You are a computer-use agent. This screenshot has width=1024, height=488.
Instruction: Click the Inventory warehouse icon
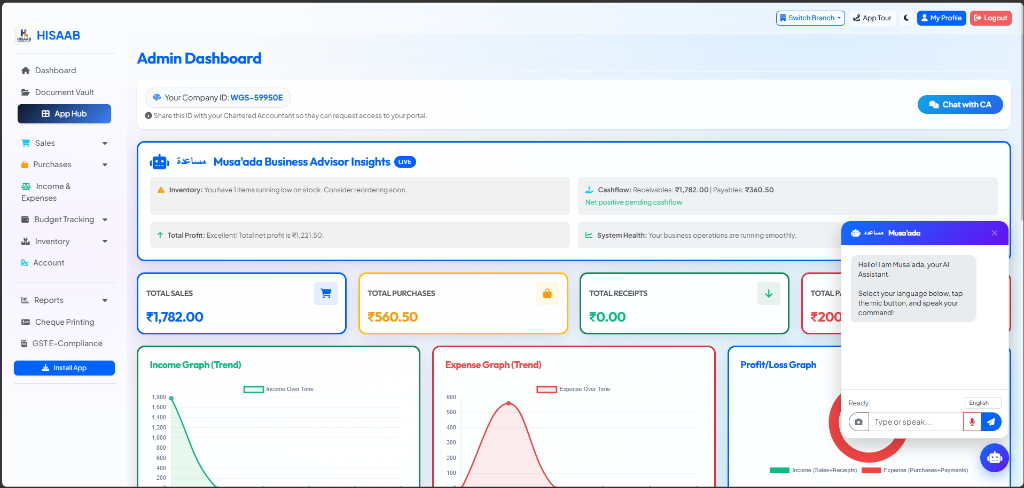[x=25, y=242]
